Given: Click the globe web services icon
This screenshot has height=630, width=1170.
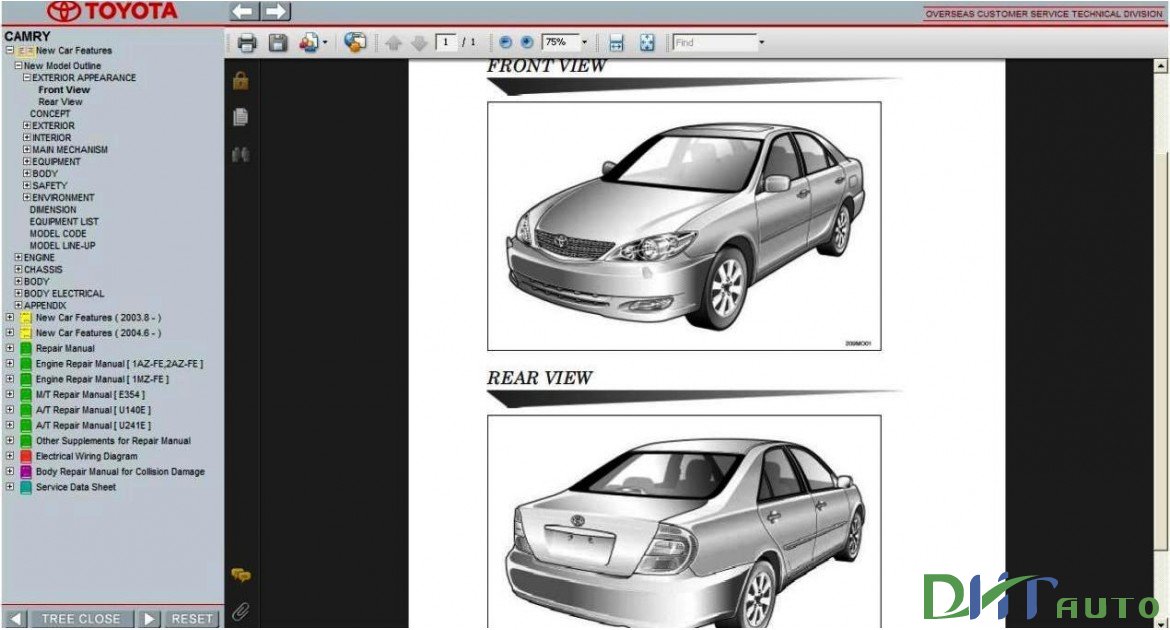Looking at the screenshot, I should [x=355, y=43].
